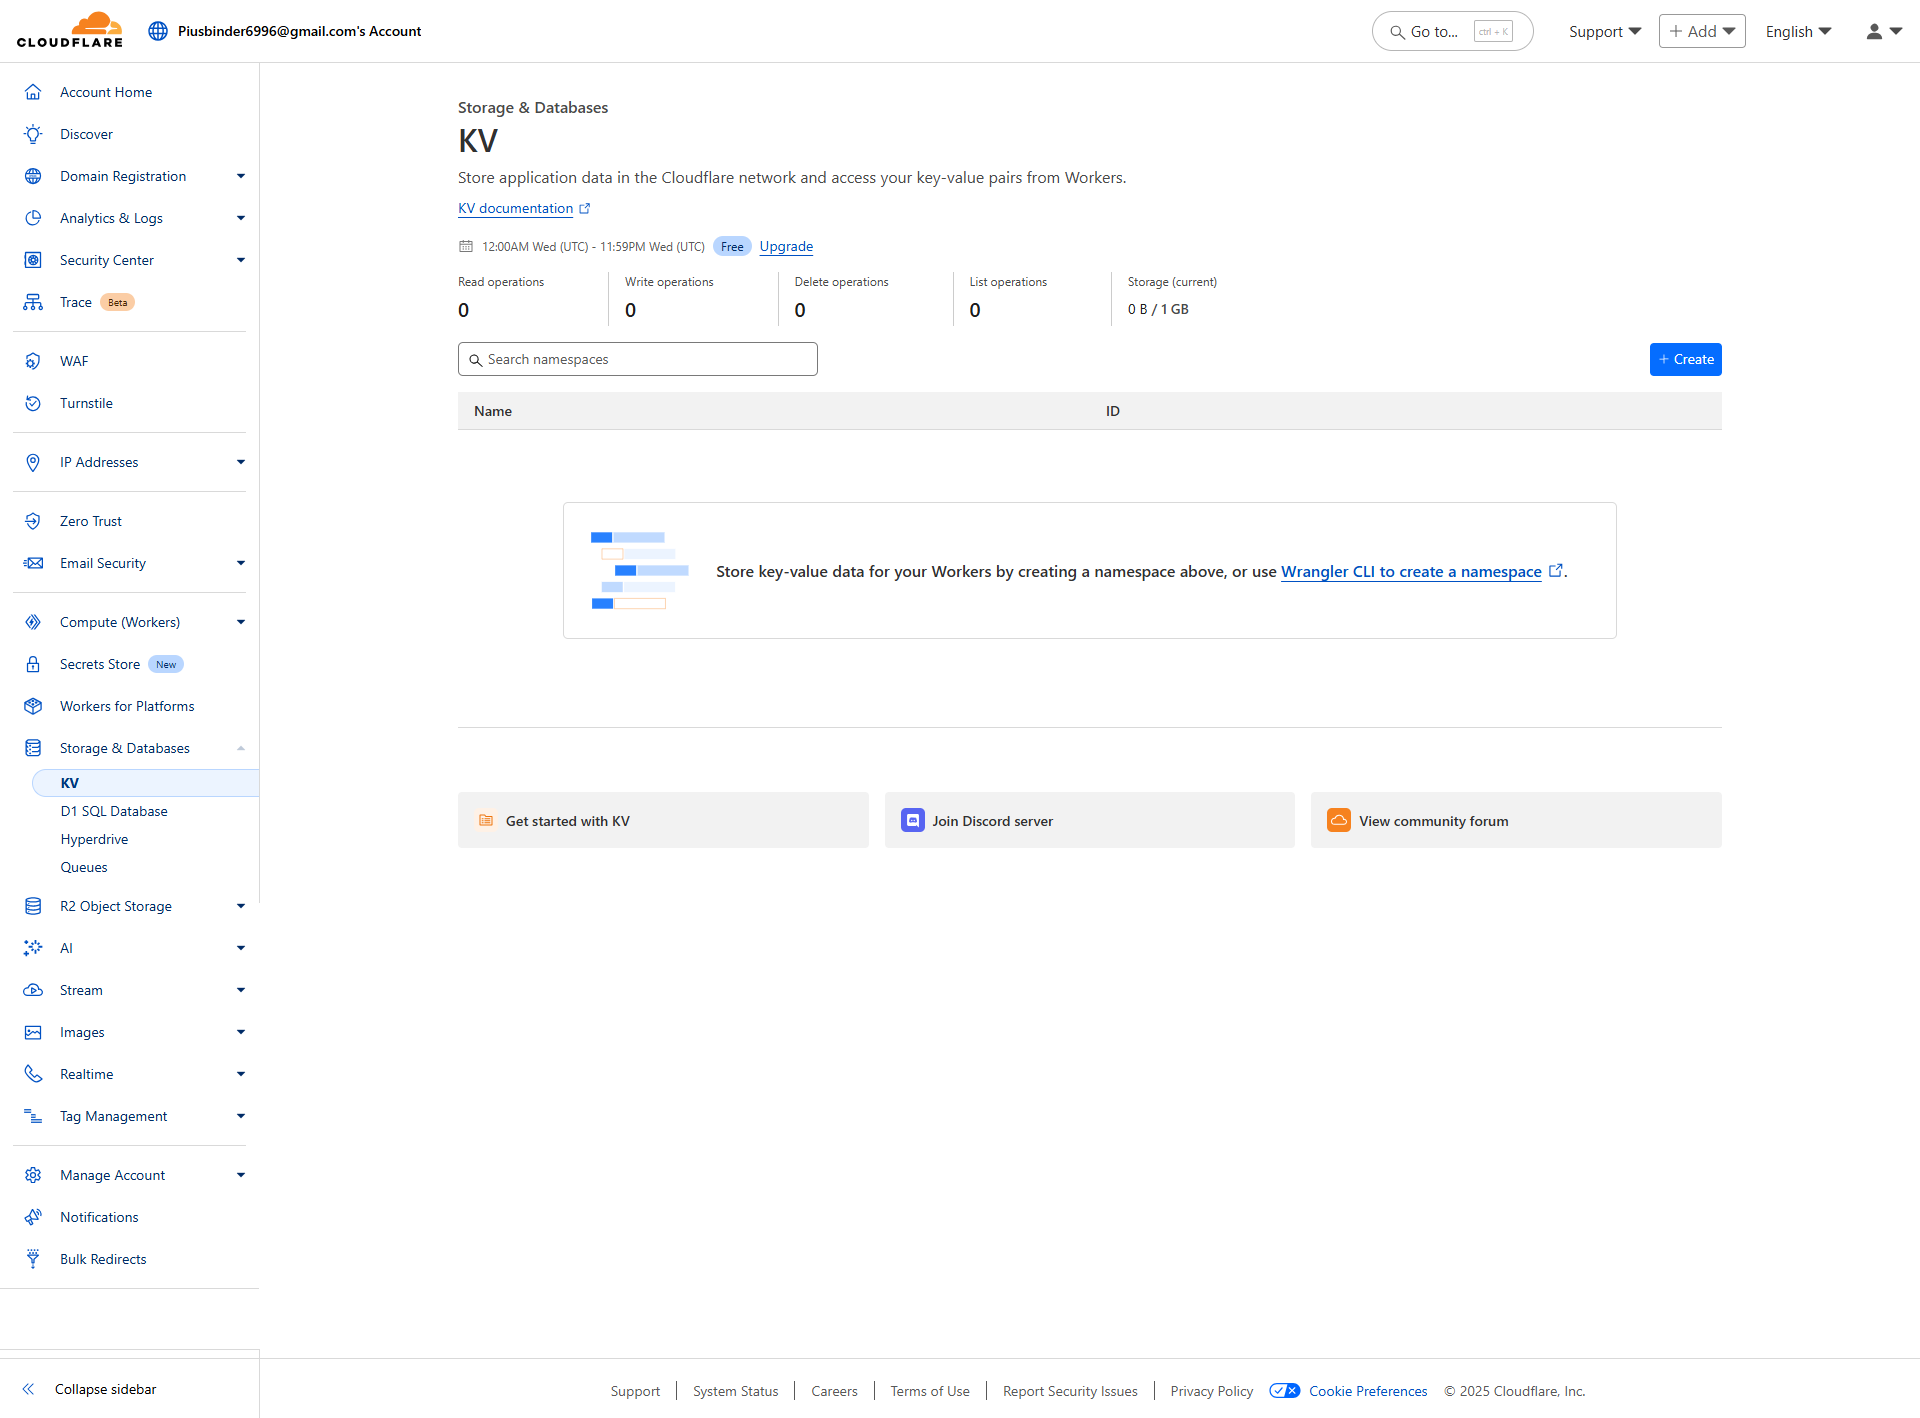Click the Search namespaces field
Image resolution: width=1920 pixels, height=1418 pixels.
tap(638, 359)
